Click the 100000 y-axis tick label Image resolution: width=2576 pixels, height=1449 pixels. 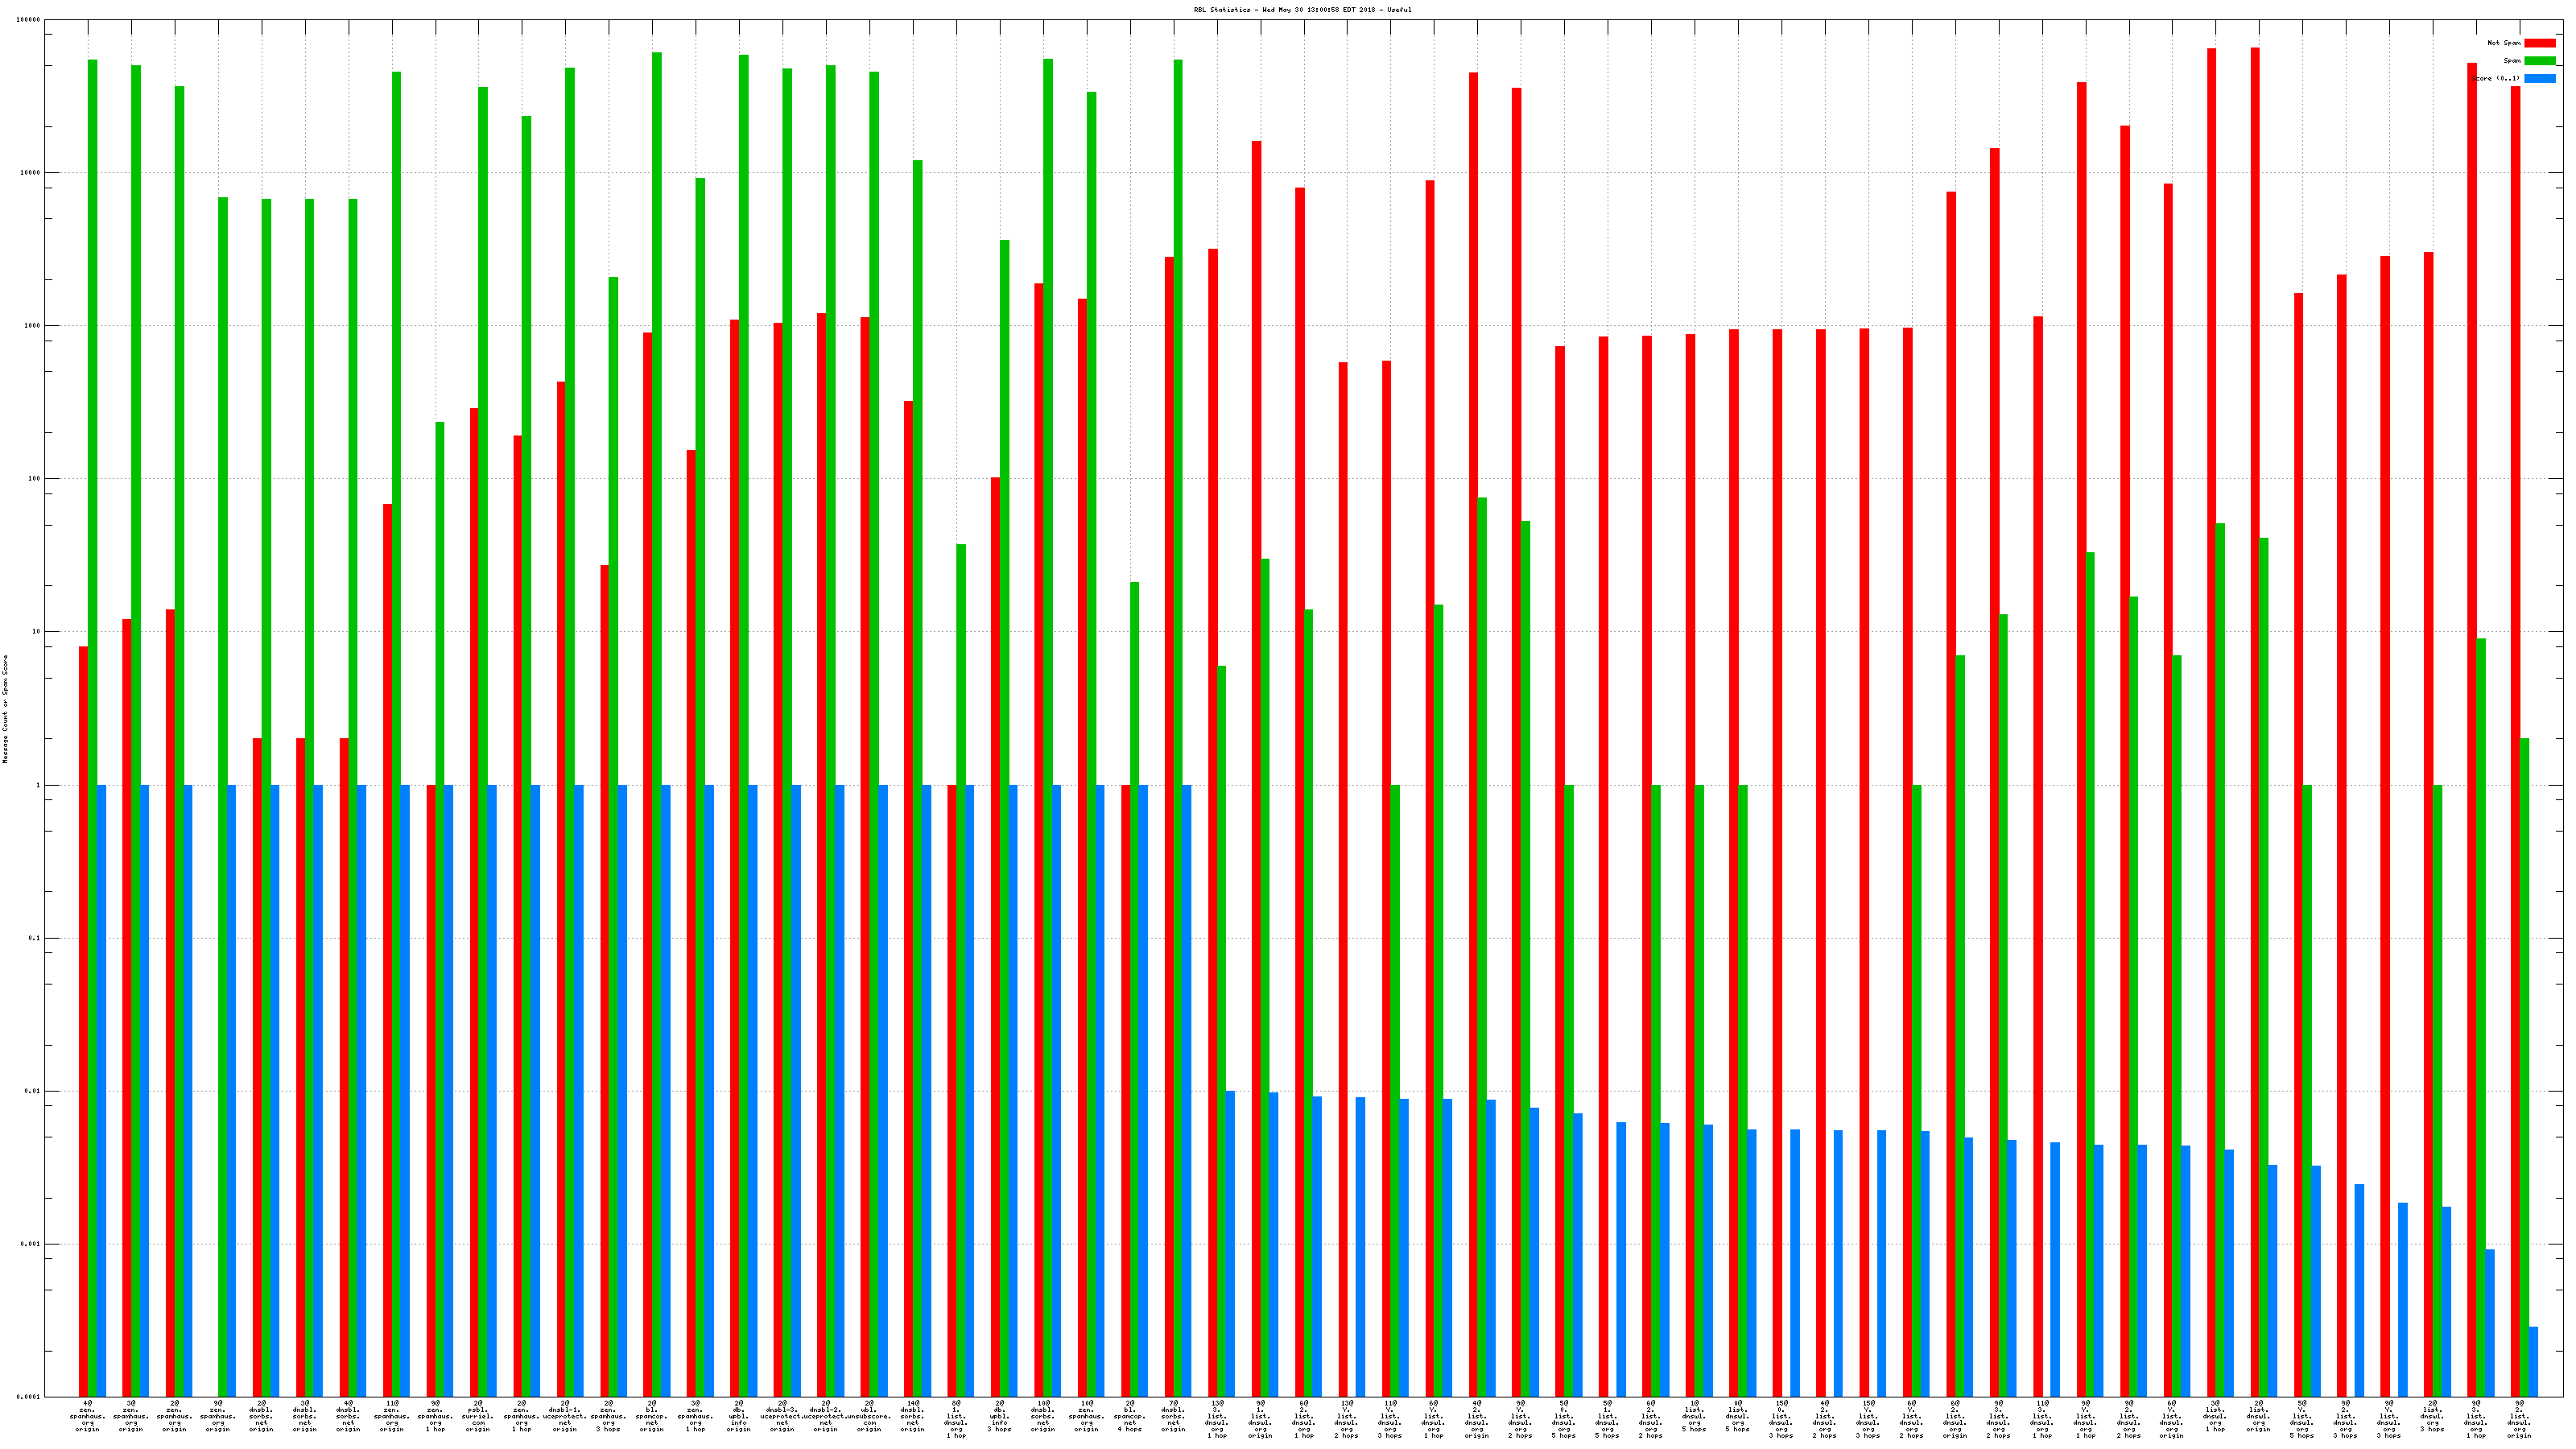pos(29,20)
